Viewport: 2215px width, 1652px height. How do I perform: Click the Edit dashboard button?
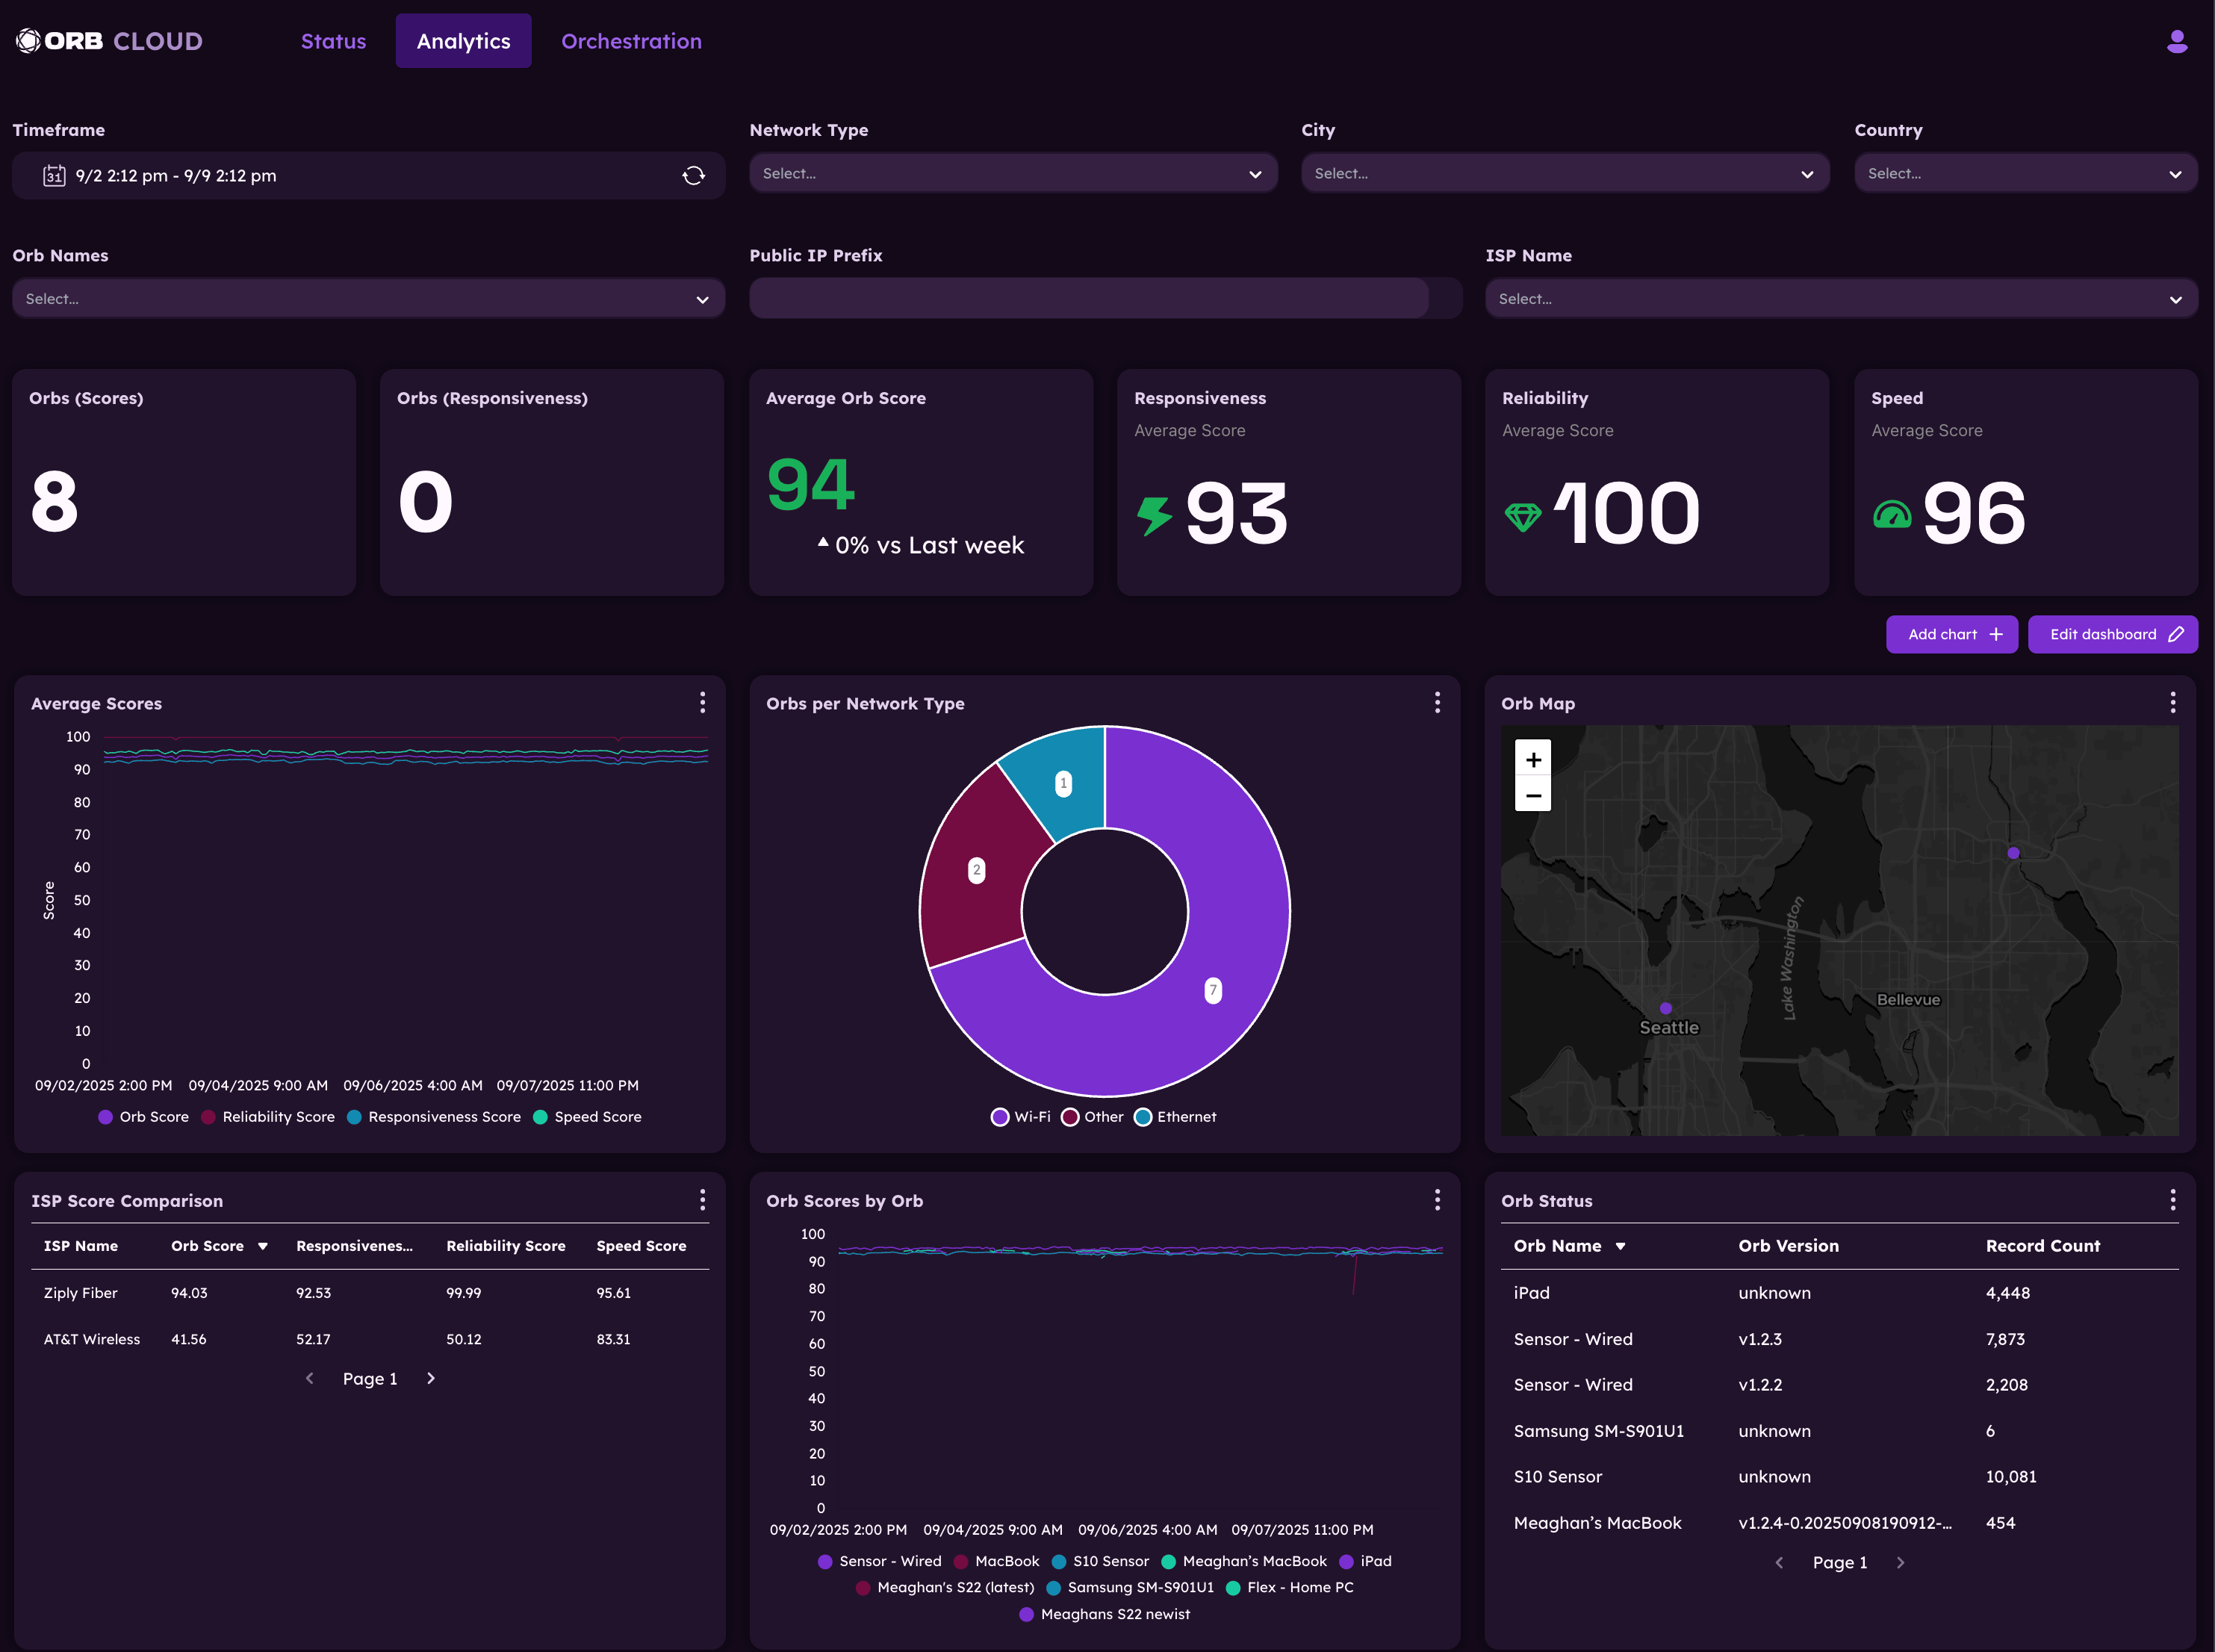coord(2112,634)
